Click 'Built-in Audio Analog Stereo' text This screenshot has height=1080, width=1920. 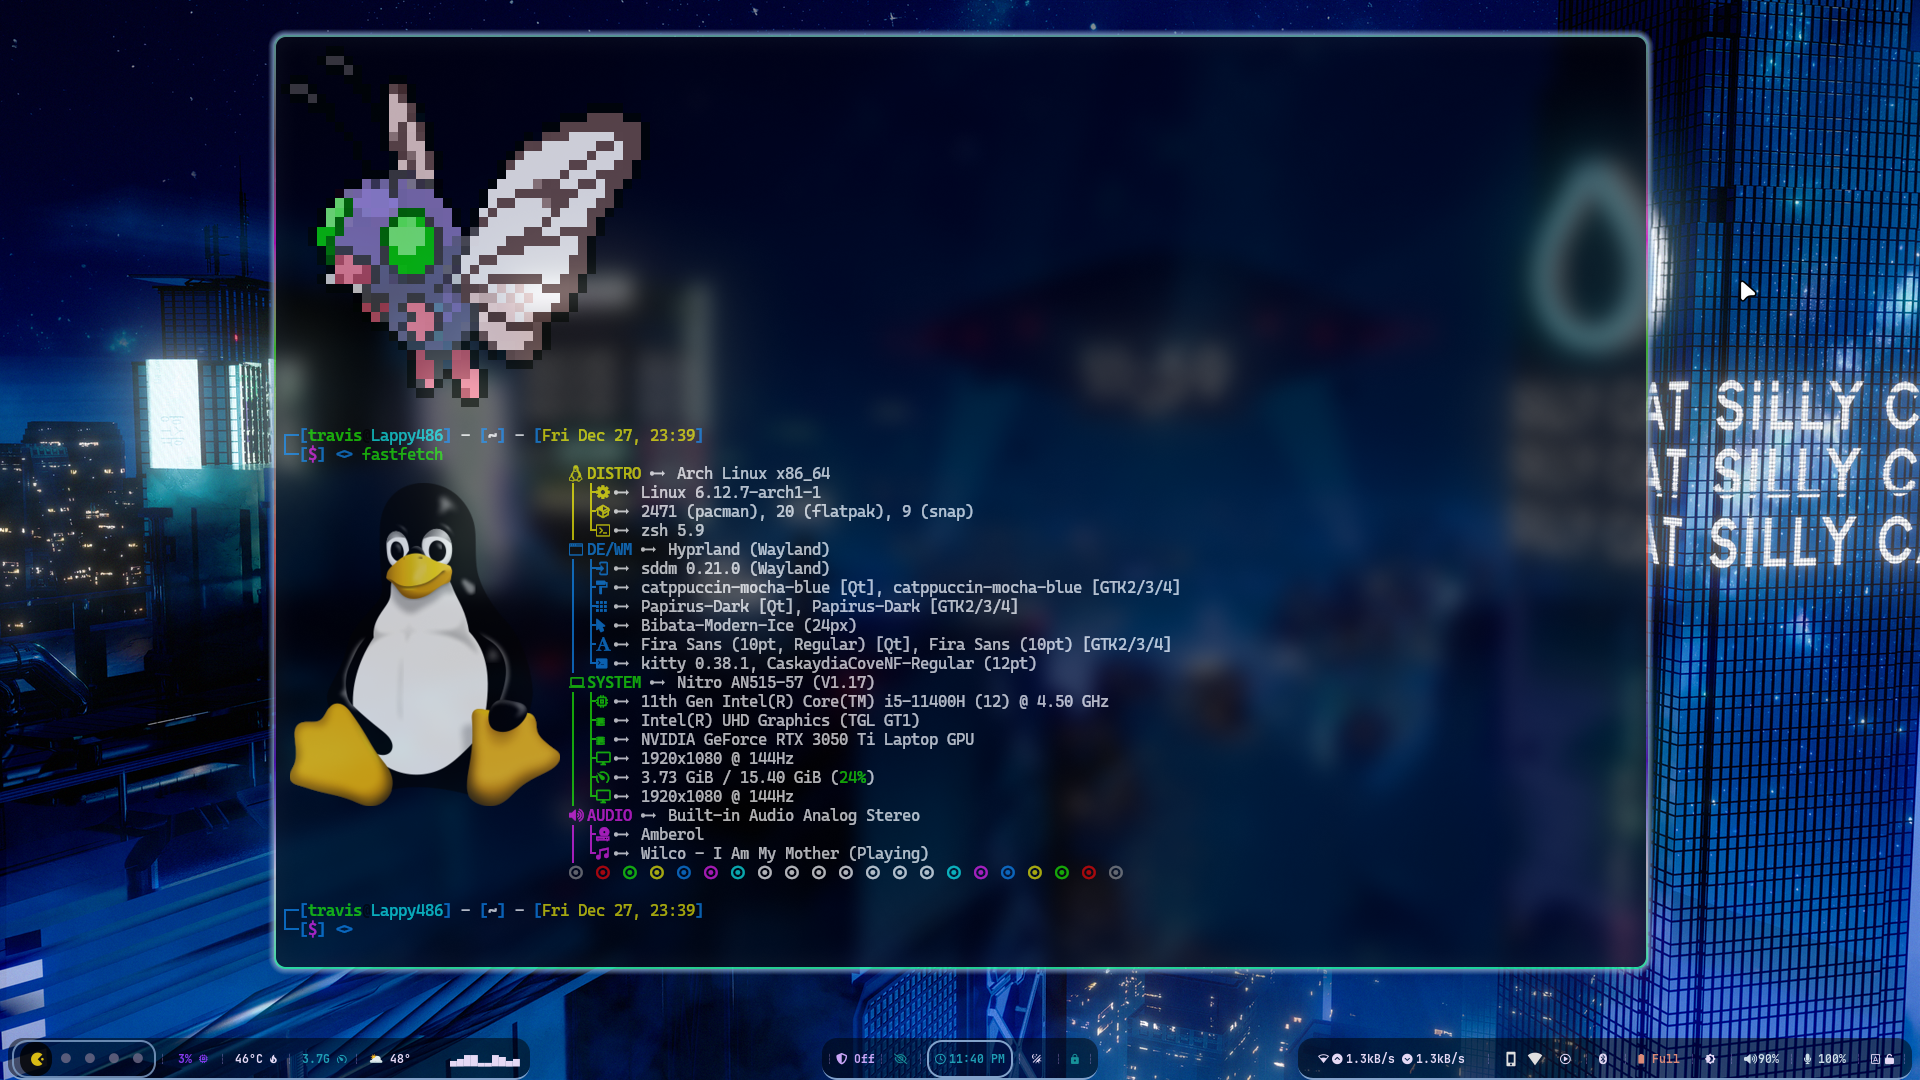coord(793,815)
